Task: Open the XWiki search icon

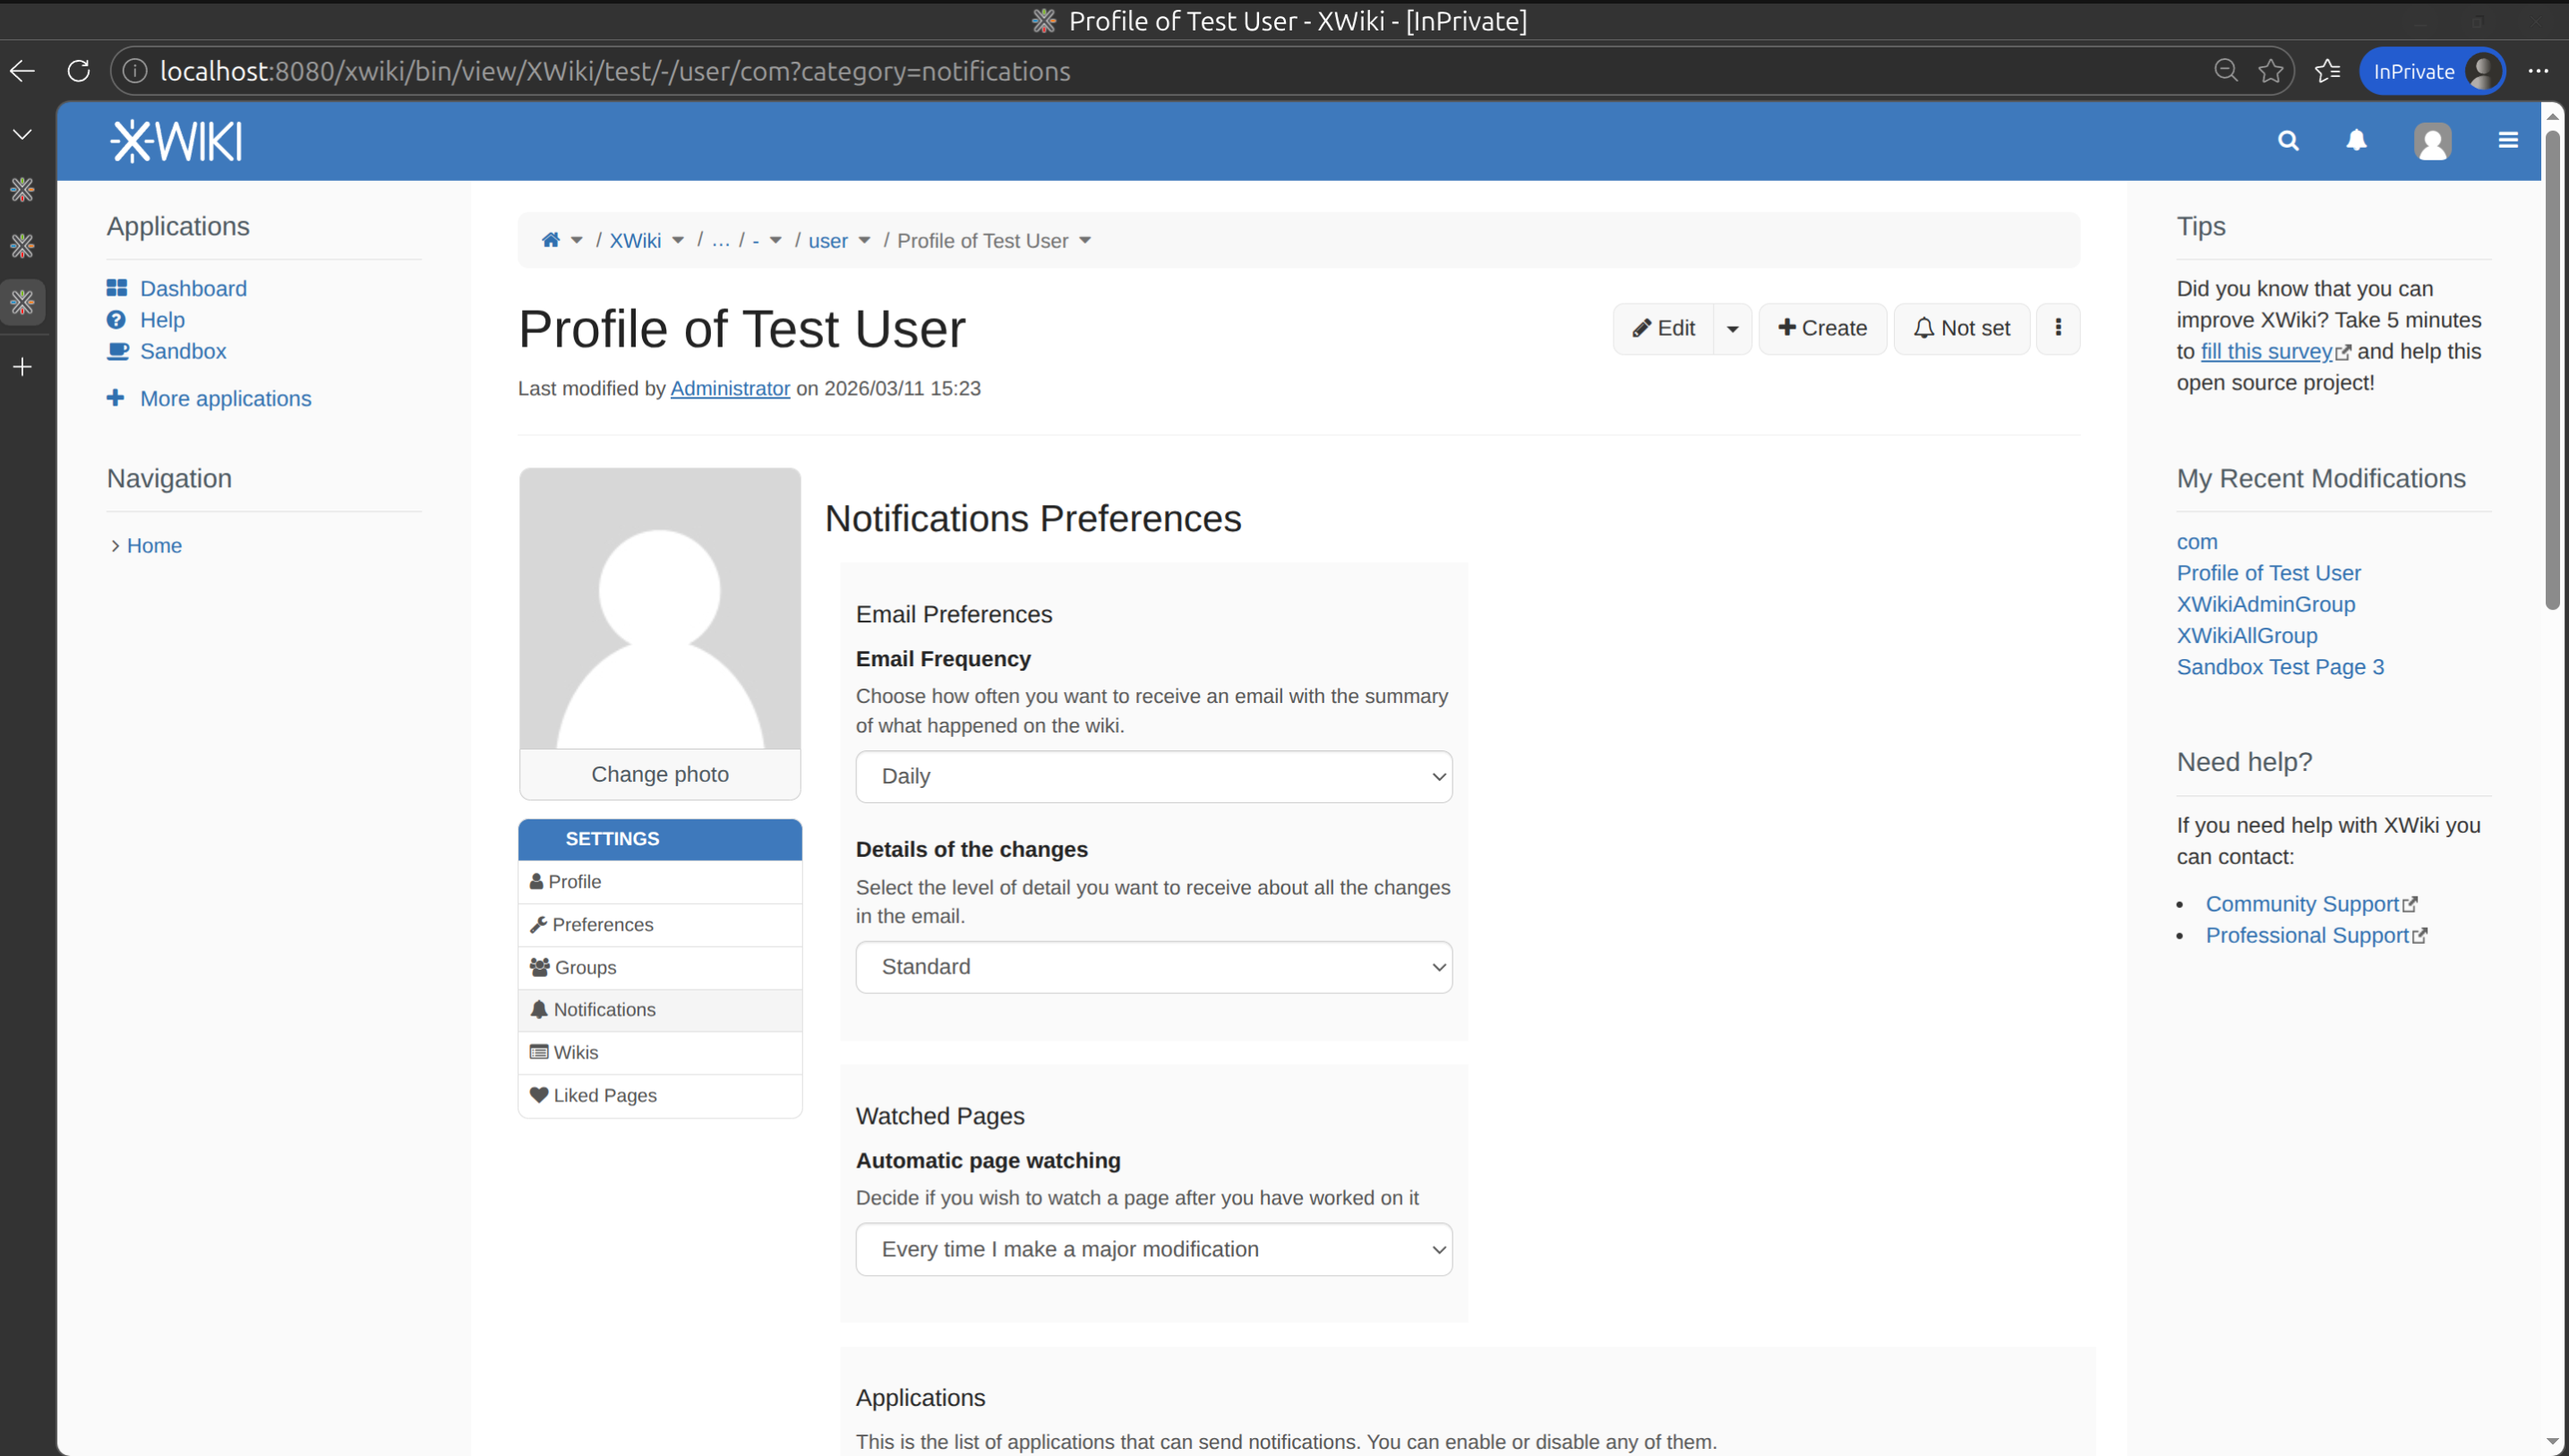Action: [2288, 141]
